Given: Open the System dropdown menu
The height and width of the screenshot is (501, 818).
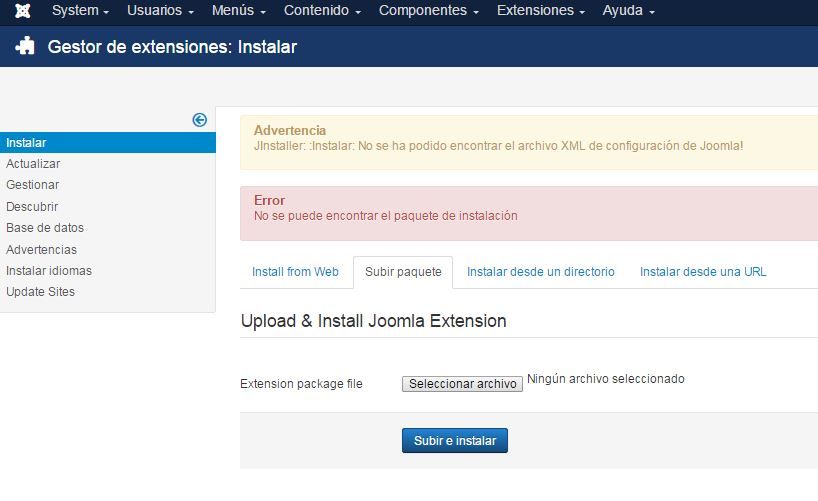Looking at the screenshot, I should (80, 10).
